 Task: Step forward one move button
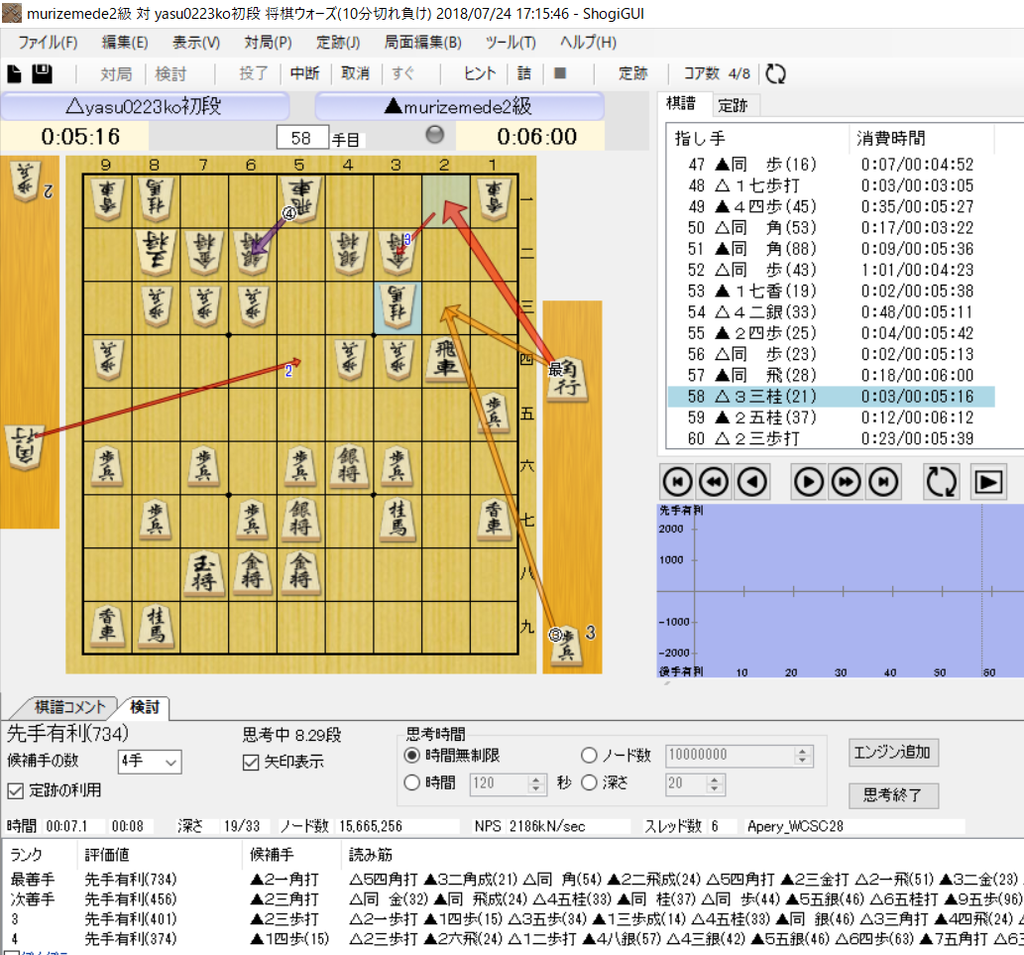[x=808, y=482]
